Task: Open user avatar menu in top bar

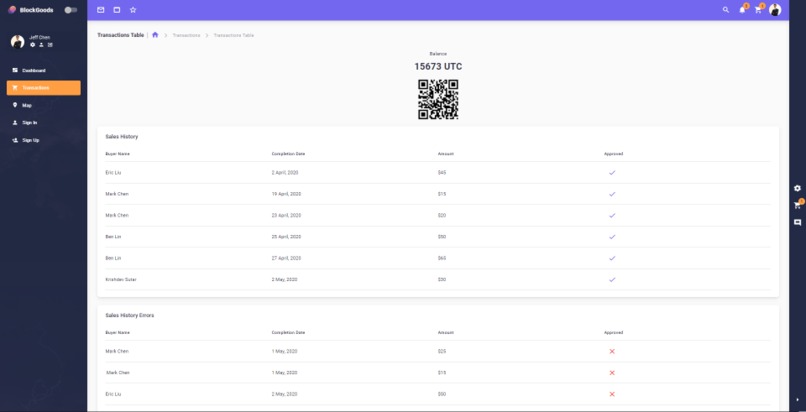Action: tap(775, 10)
